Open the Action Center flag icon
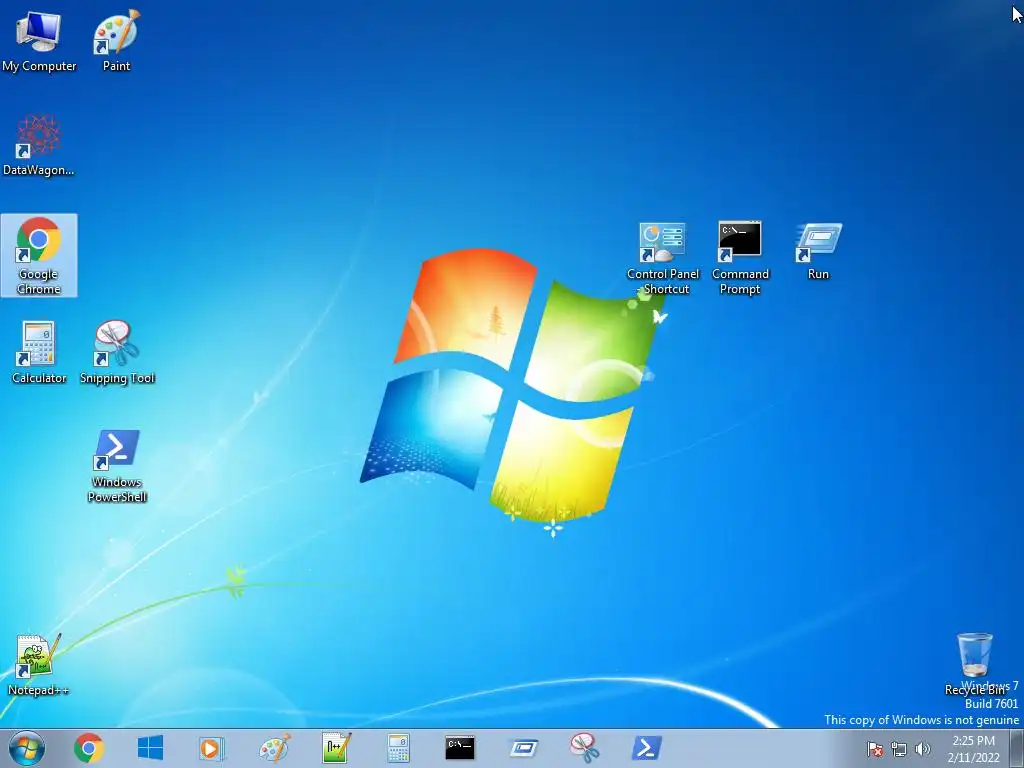 (x=874, y=750)
